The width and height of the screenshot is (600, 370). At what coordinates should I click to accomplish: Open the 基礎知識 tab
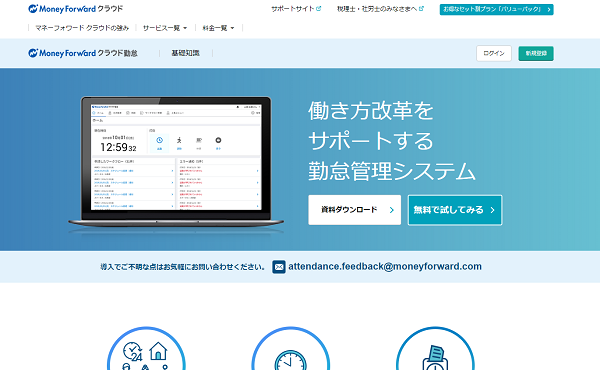pos(186,53)
